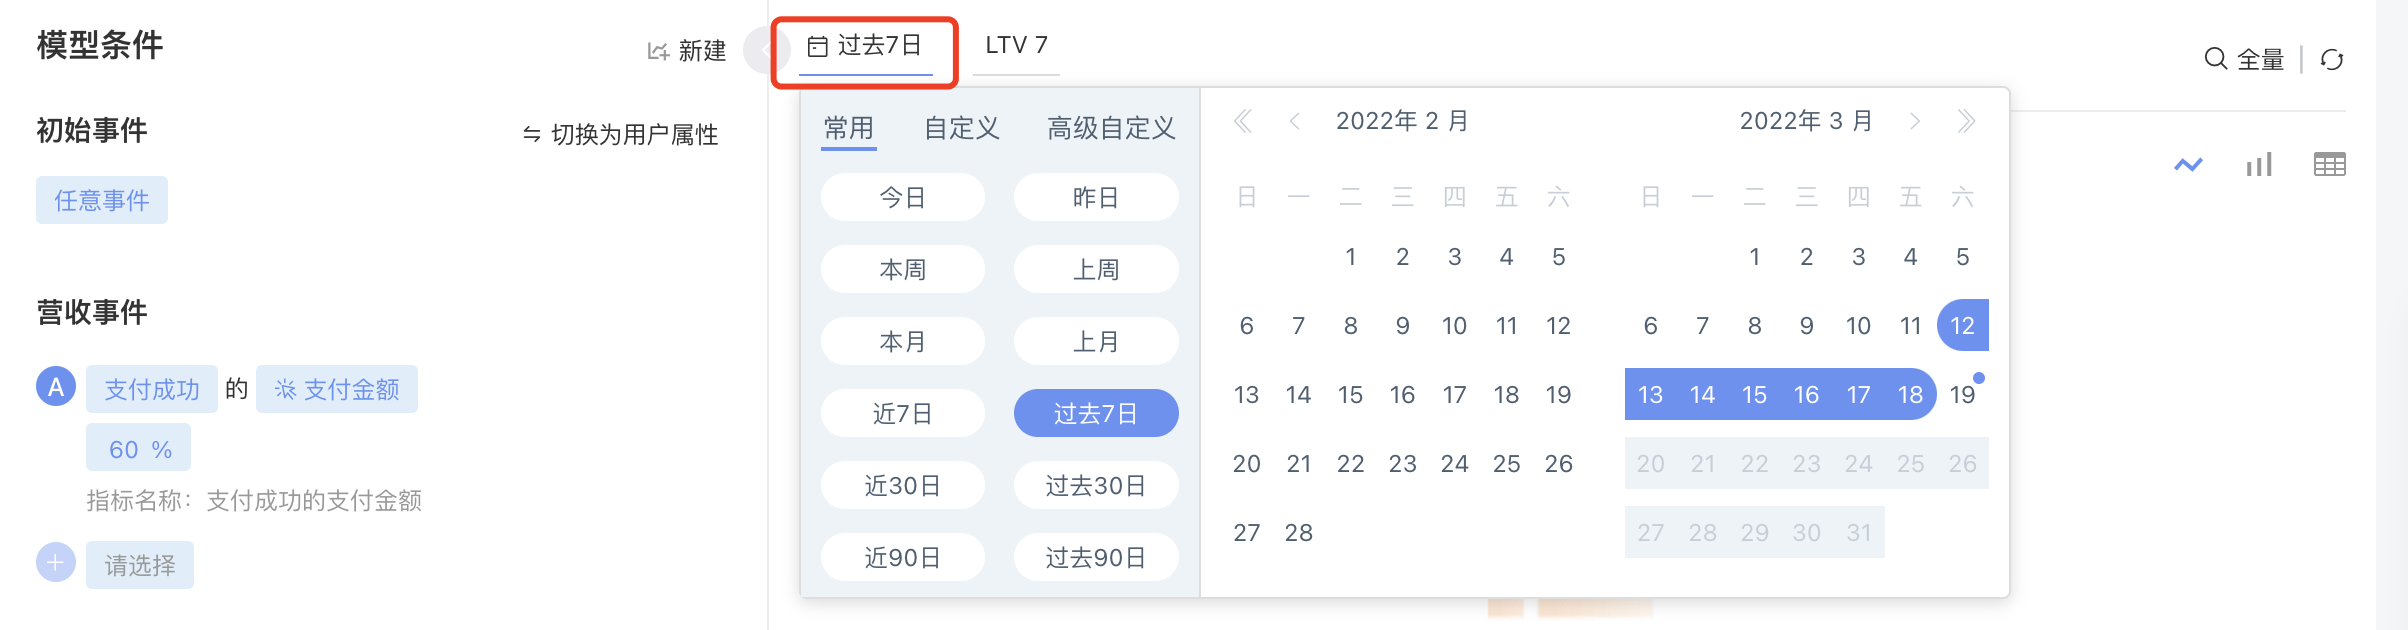Open the 请选择 metric selector
This screenshot has width=2408, height=630.
coord(140,565)
